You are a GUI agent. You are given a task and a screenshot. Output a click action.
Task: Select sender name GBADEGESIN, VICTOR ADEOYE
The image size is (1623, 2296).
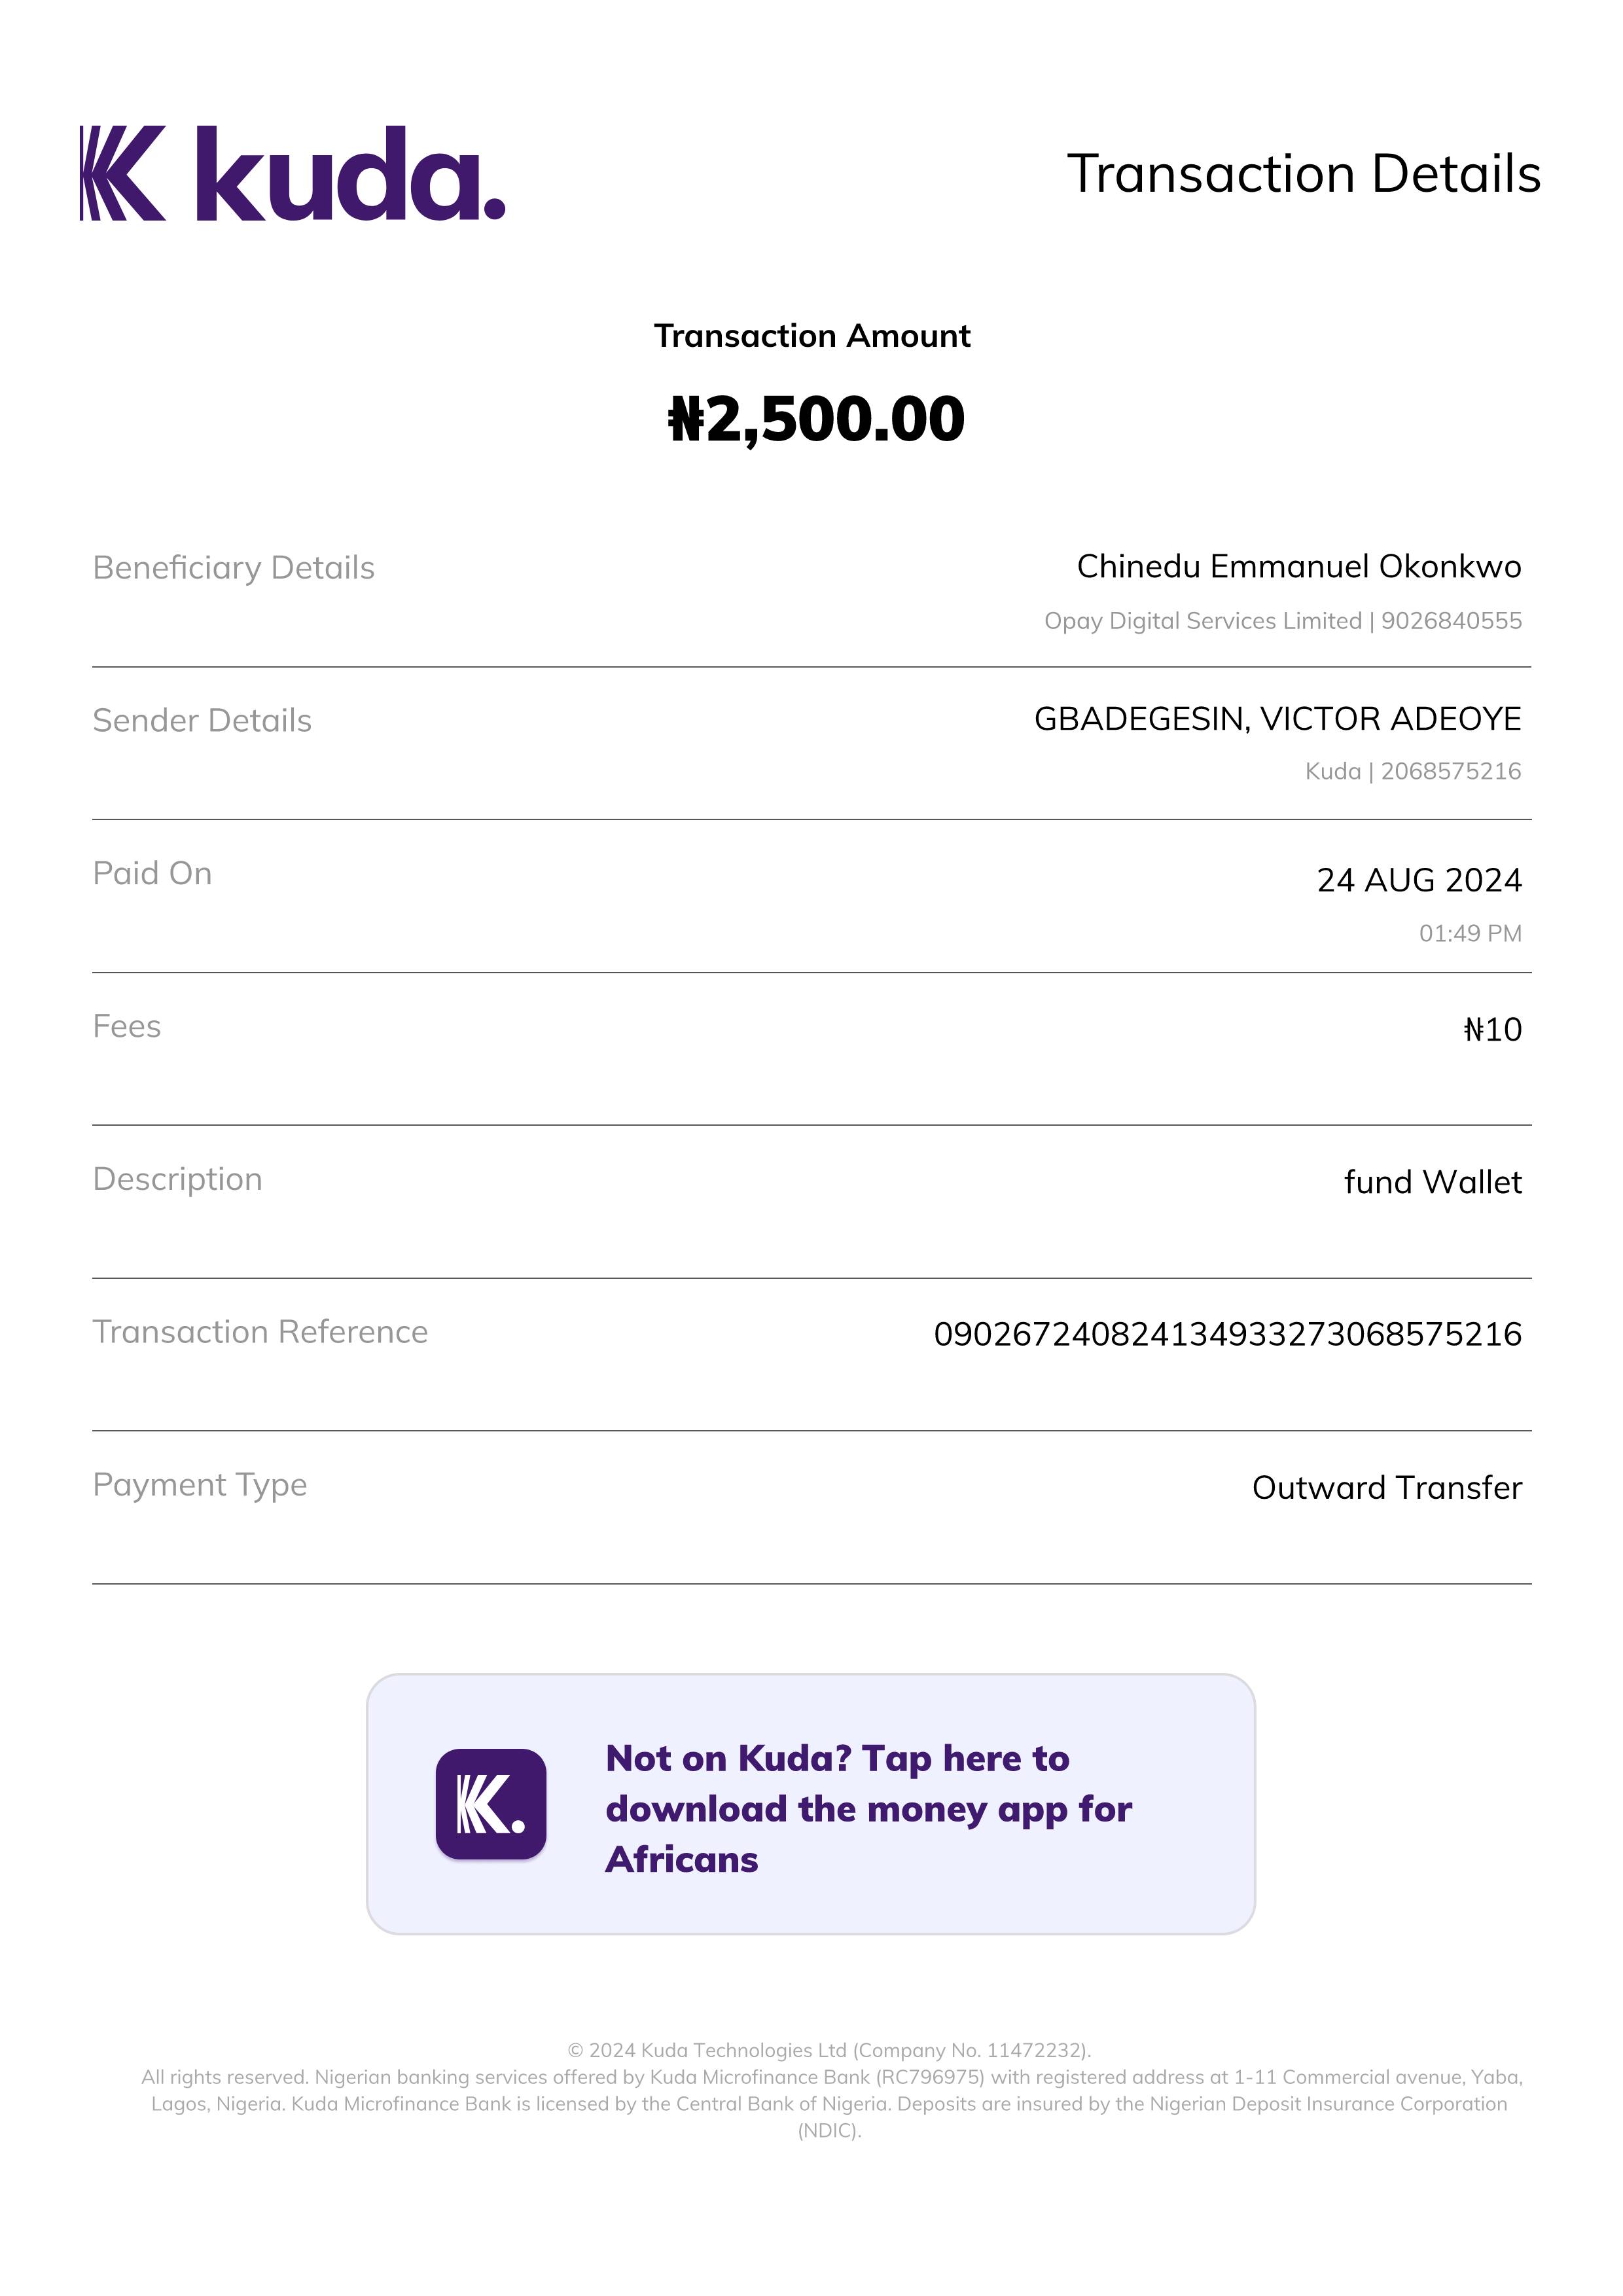point(1277,719)
